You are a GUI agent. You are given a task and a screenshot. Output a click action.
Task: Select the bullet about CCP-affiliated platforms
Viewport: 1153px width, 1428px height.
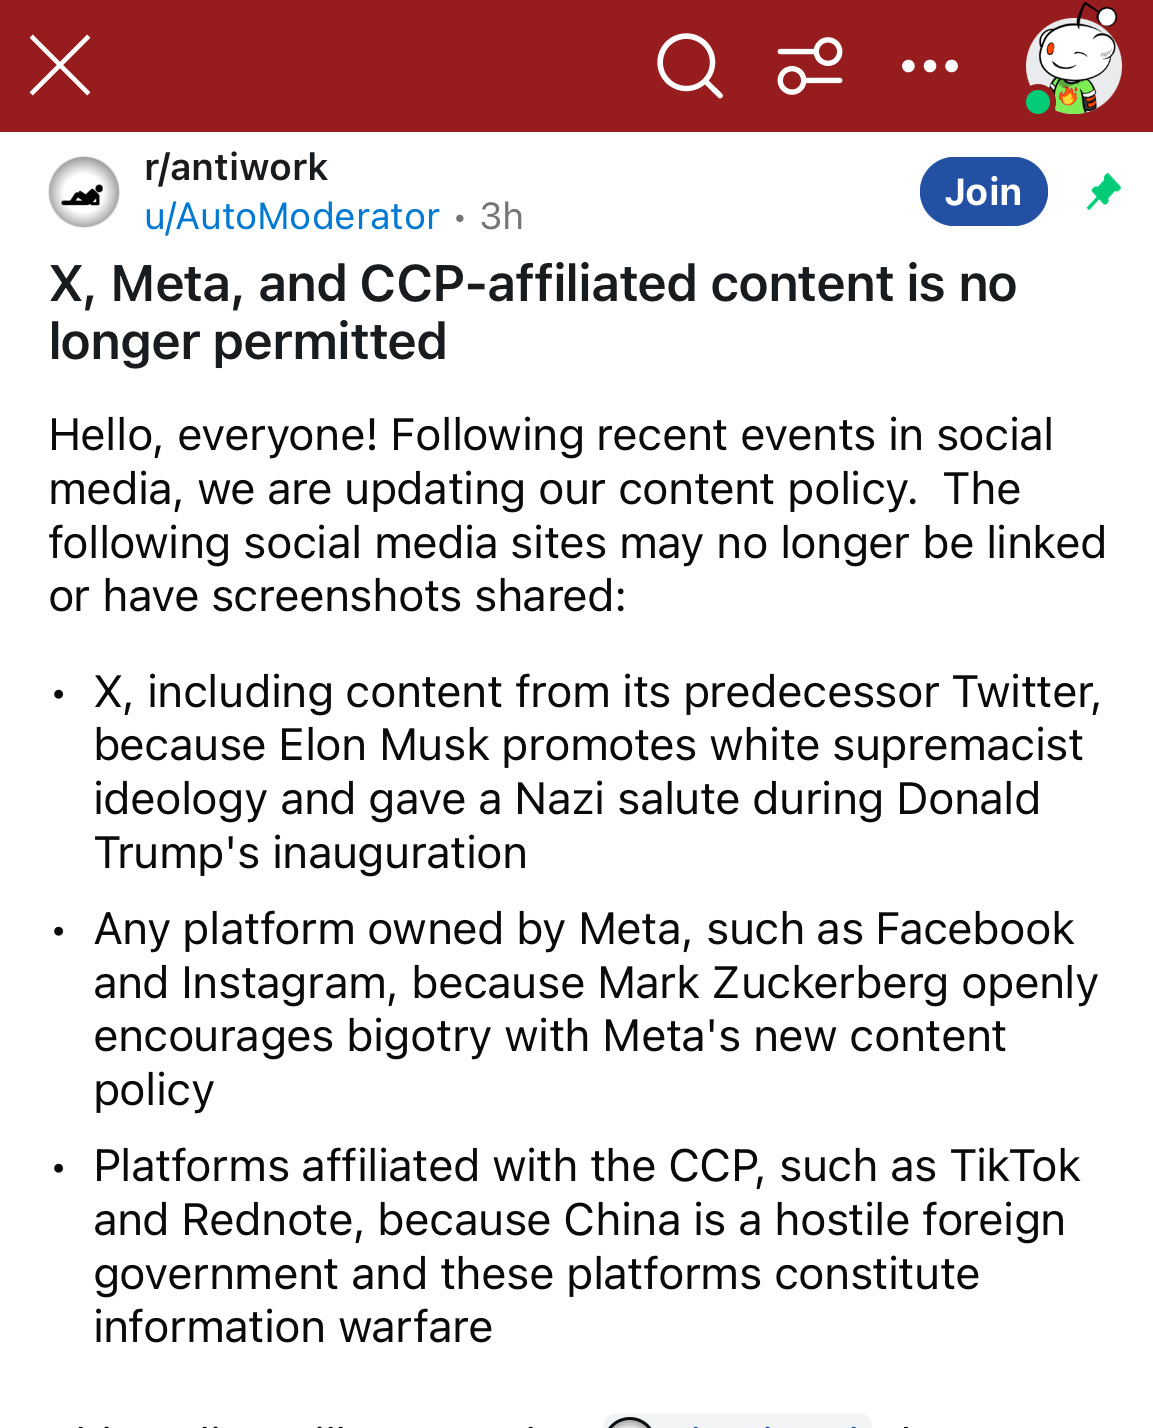click(x=586, y=1246)
